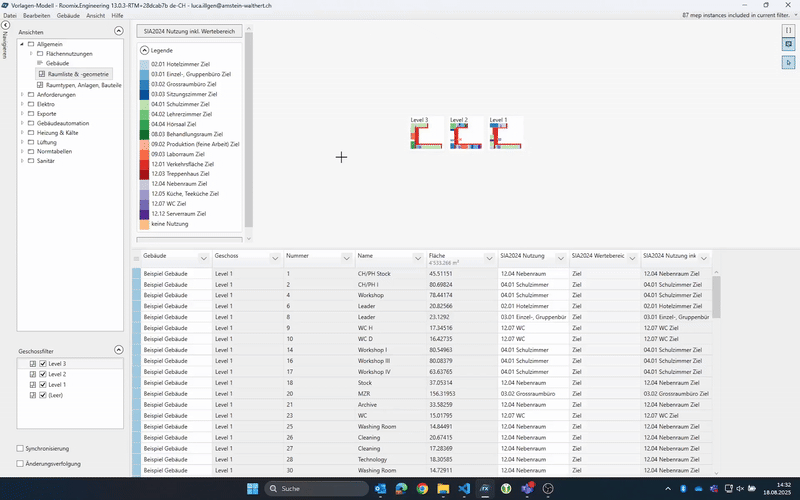
Task: Open the Raumliste & -geometrie view
Action: [78, 74]
